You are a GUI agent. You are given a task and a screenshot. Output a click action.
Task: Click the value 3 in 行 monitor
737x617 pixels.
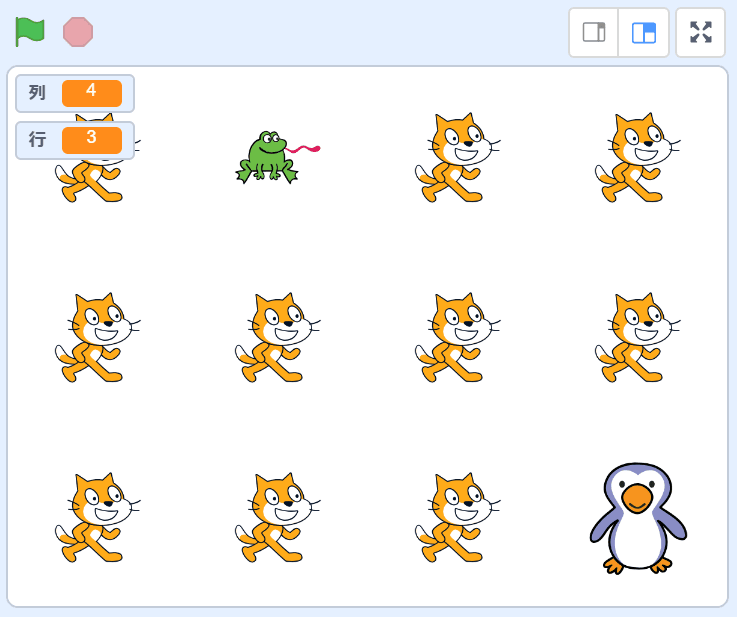point(92,140)
